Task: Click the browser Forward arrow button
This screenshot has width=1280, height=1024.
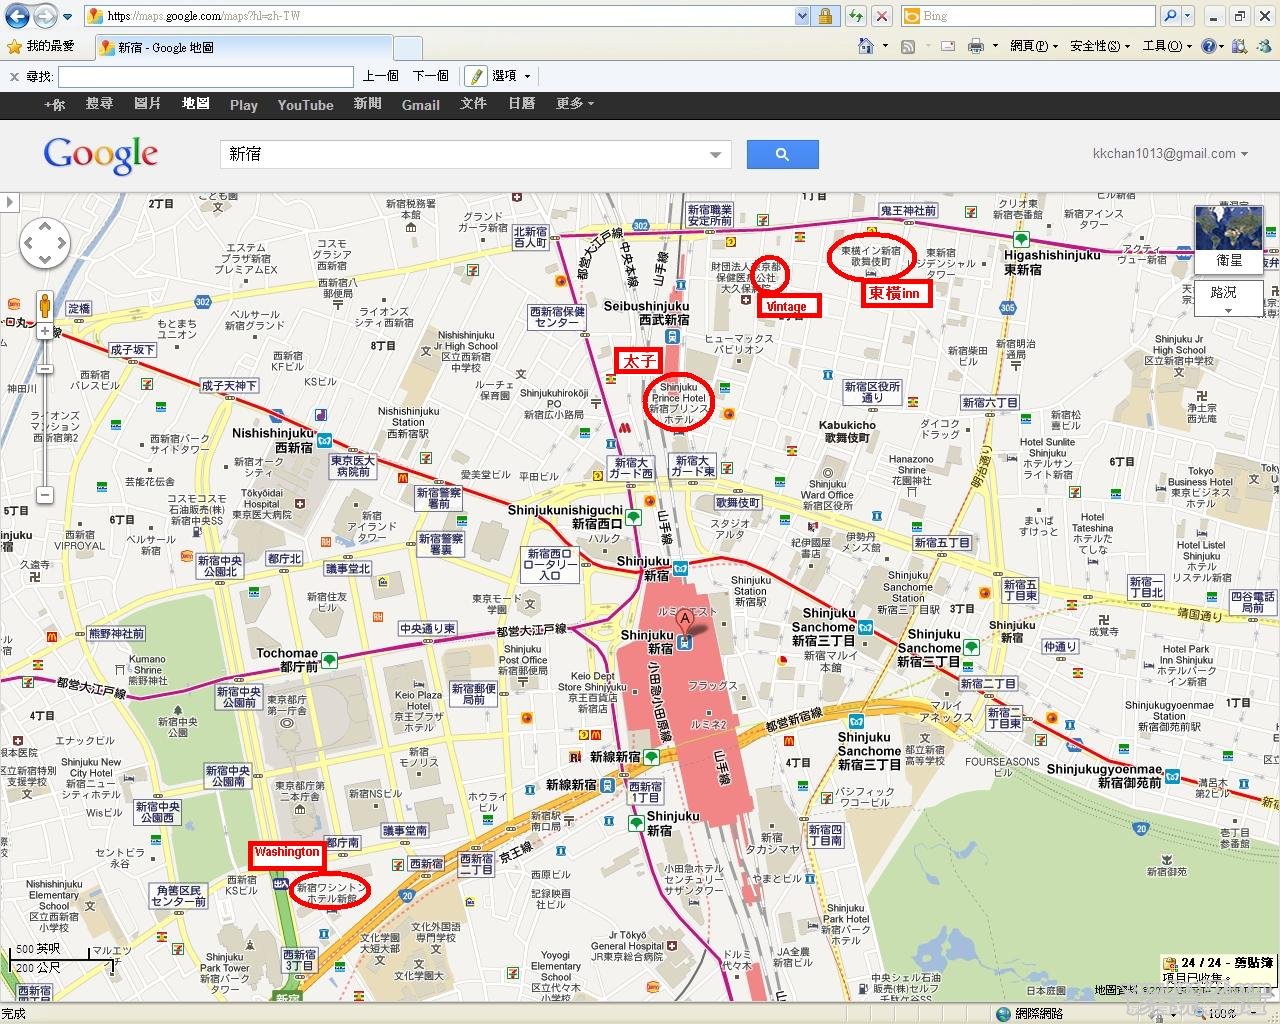Action: click(45, 16)
